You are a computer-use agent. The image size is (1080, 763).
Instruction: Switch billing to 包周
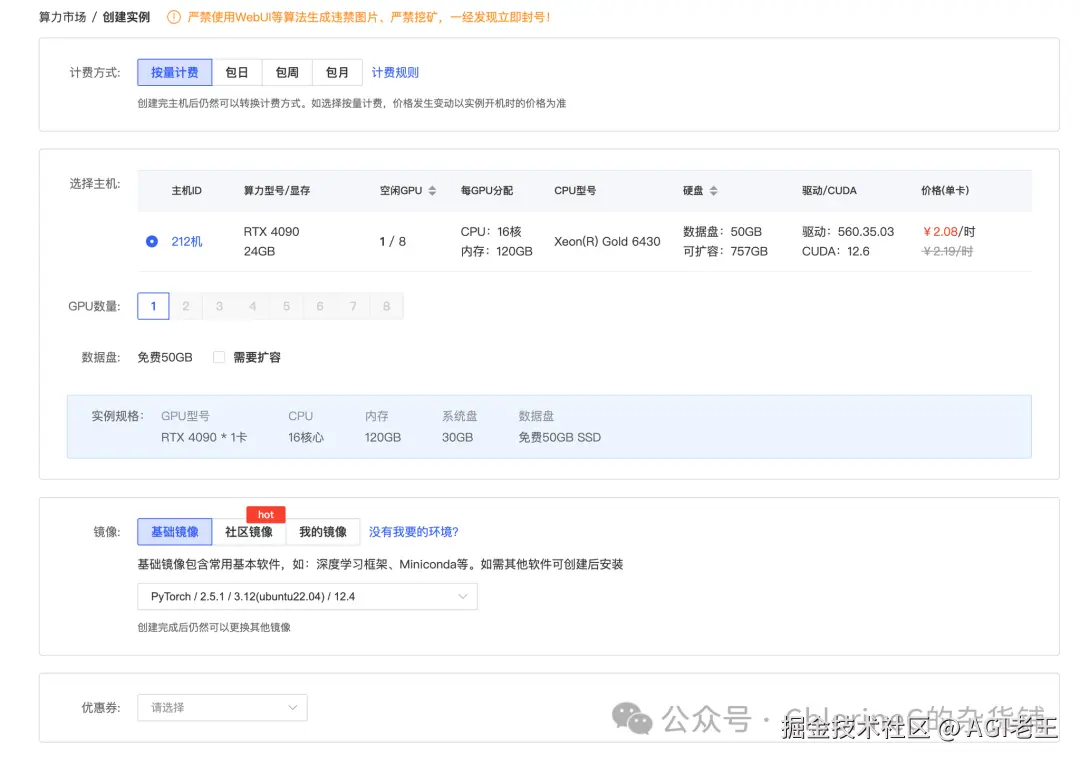[x=287, y=72]
